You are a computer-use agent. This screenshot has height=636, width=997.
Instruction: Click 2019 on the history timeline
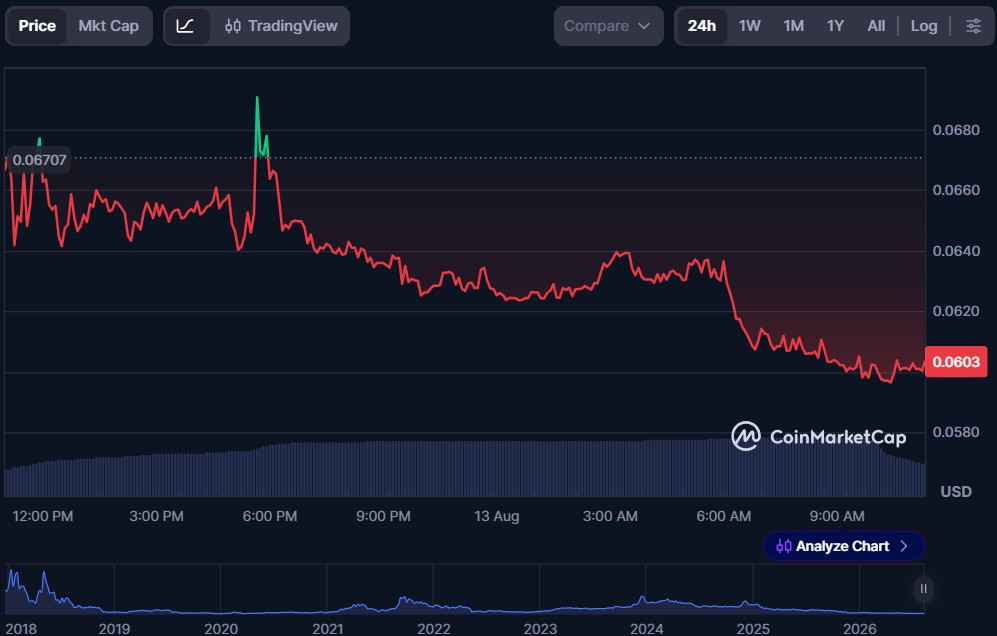pyautogui.click(x=114, y=629)
